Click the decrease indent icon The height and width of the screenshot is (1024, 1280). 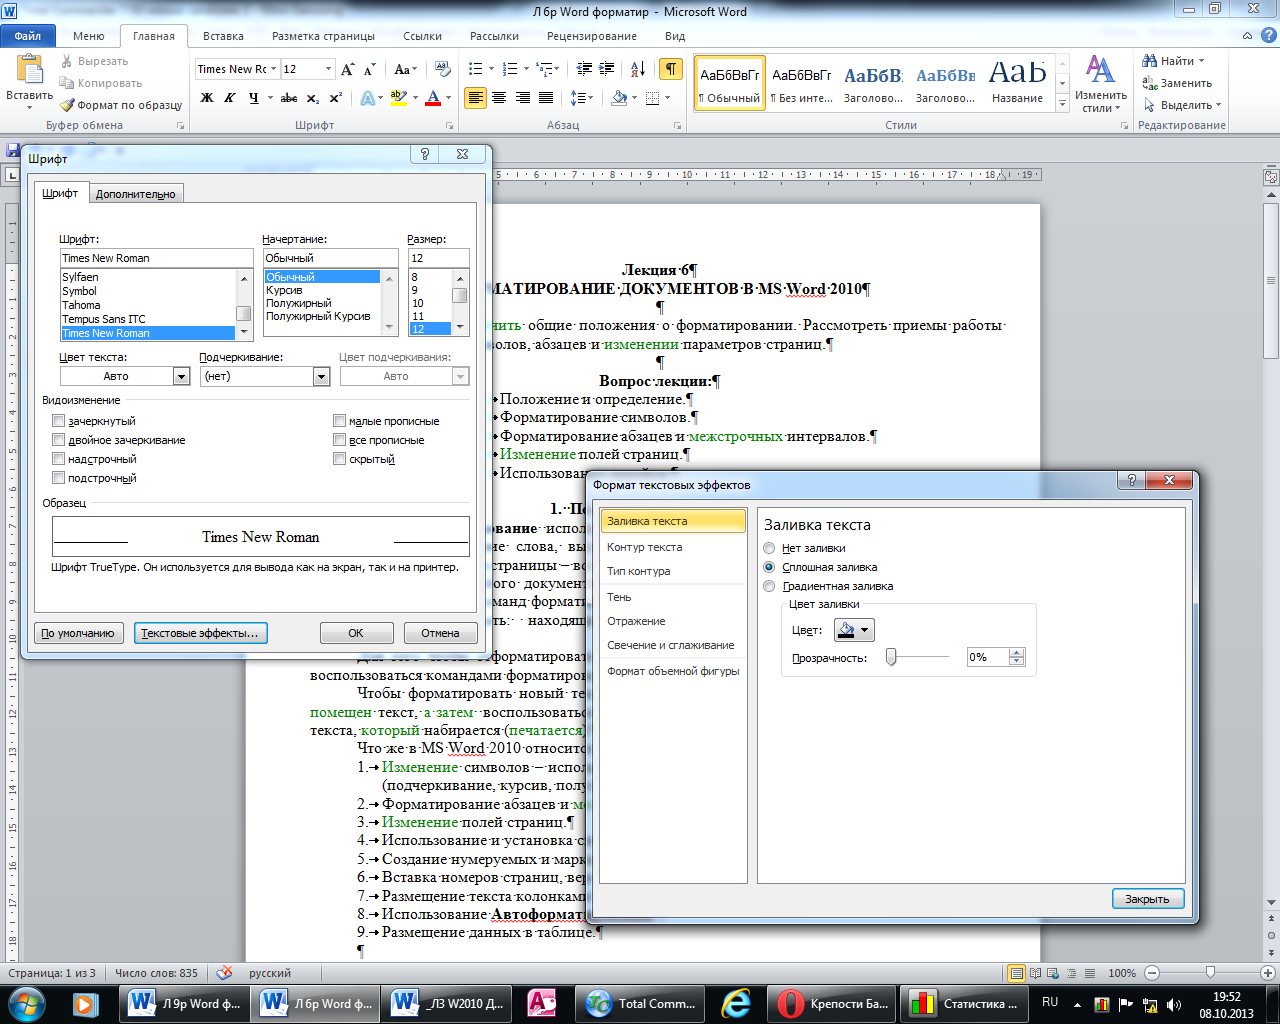pyautogui.click(x=585, y=69)
